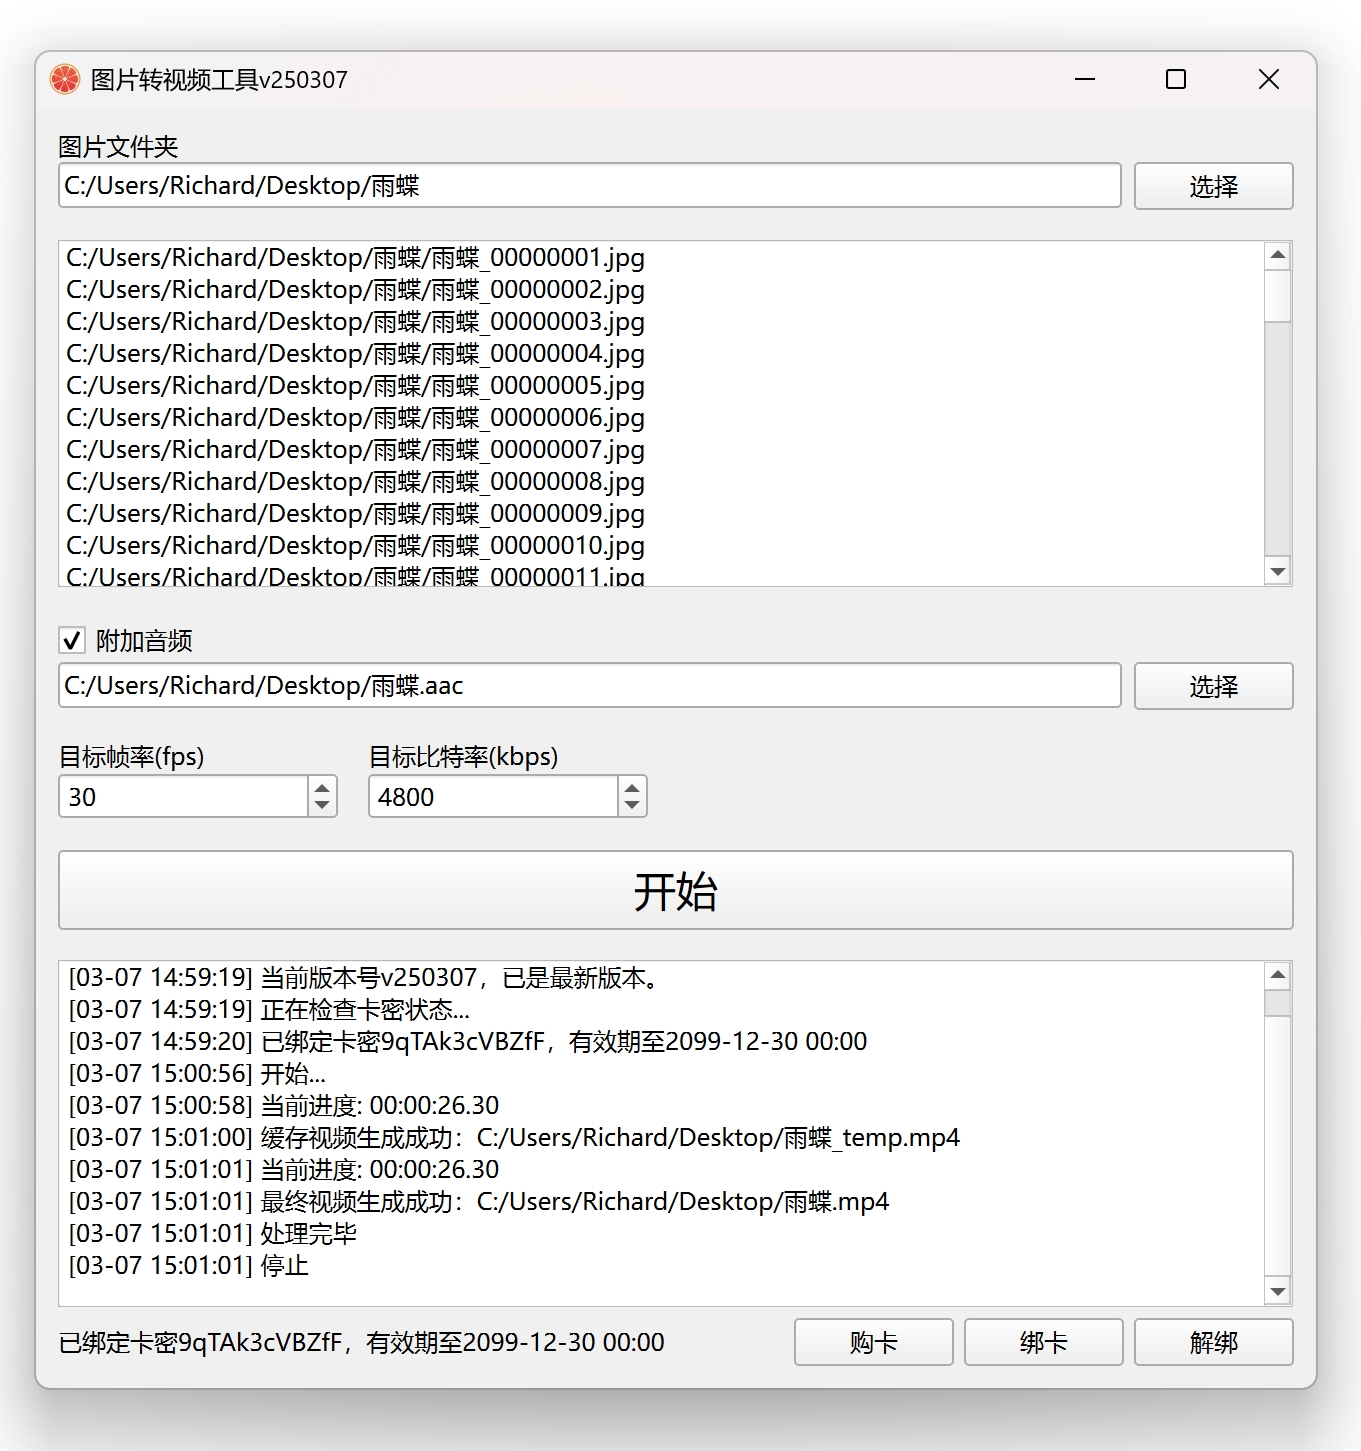The width and height of the screenshot is (1361, 1451).
Task: Click the audio file path field
Action: pos(588,686)
